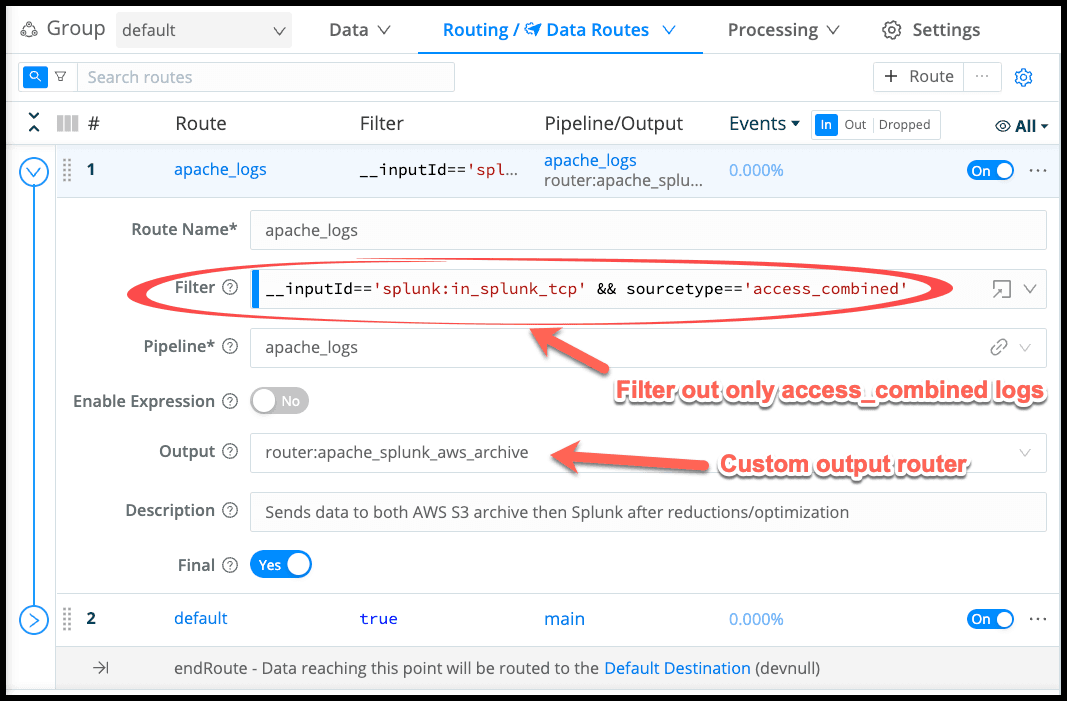Open the Data menu

coord(359,30)
